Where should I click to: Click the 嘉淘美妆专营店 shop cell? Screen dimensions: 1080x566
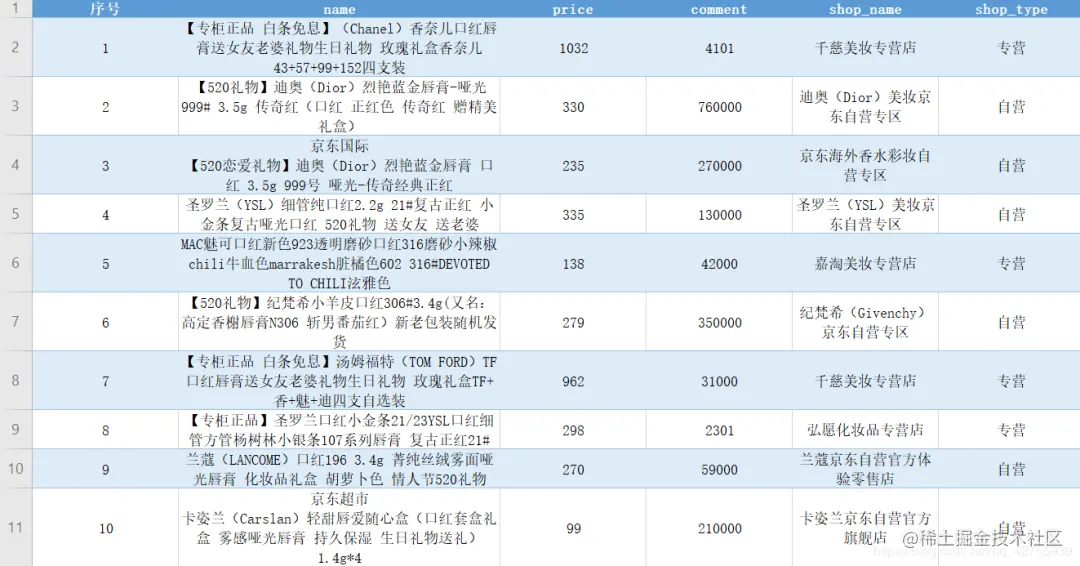[x=865, y=263]
